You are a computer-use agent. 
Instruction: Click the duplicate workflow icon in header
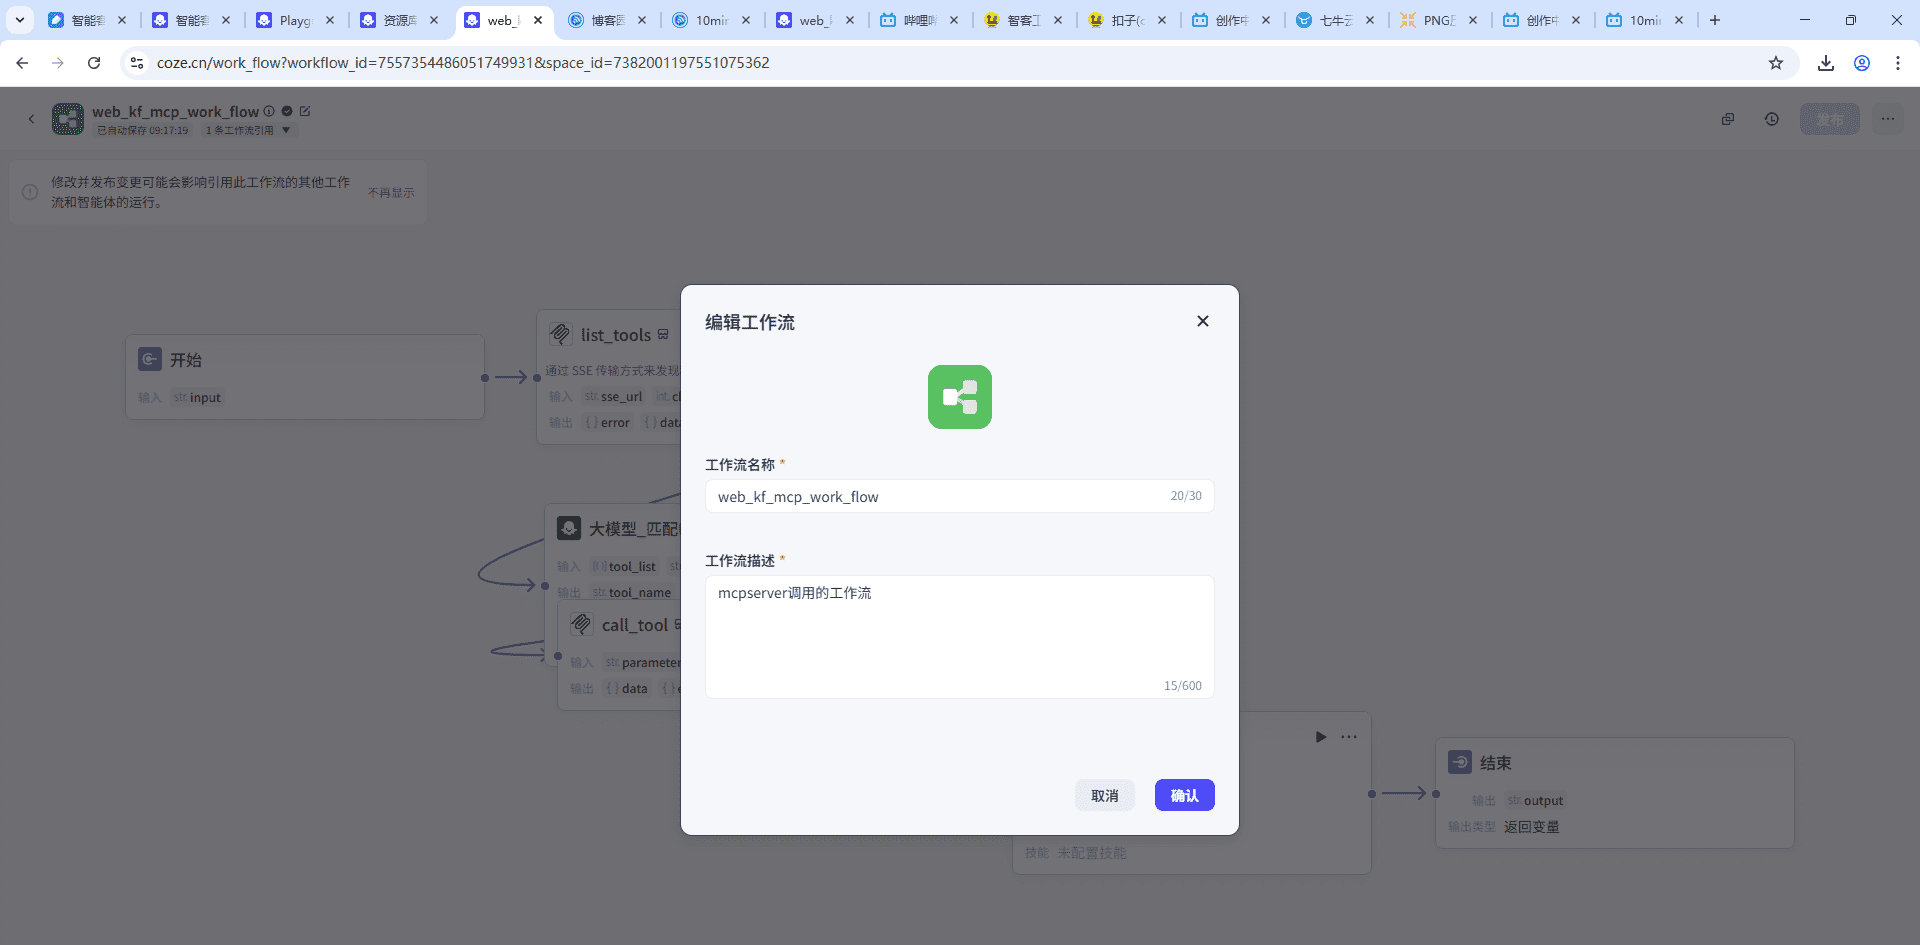pos(1727,119)
